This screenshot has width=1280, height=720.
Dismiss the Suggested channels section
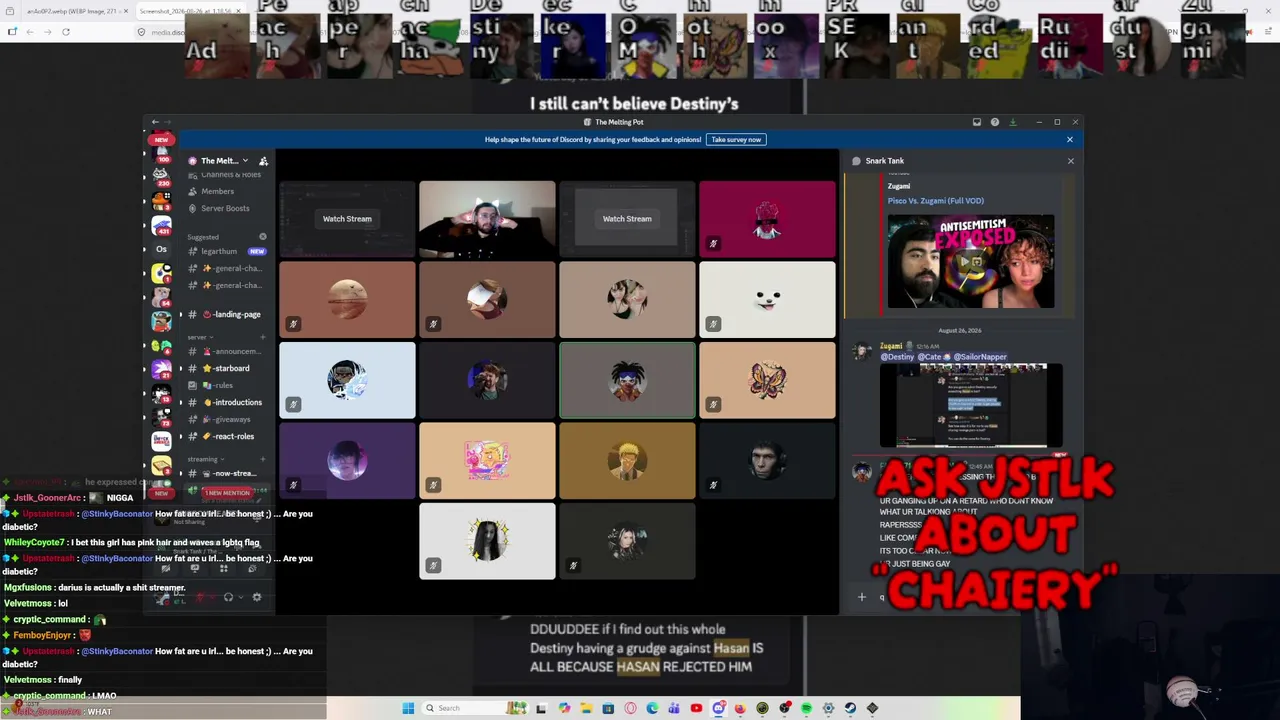pyautogui.click(x=263, y=237)
